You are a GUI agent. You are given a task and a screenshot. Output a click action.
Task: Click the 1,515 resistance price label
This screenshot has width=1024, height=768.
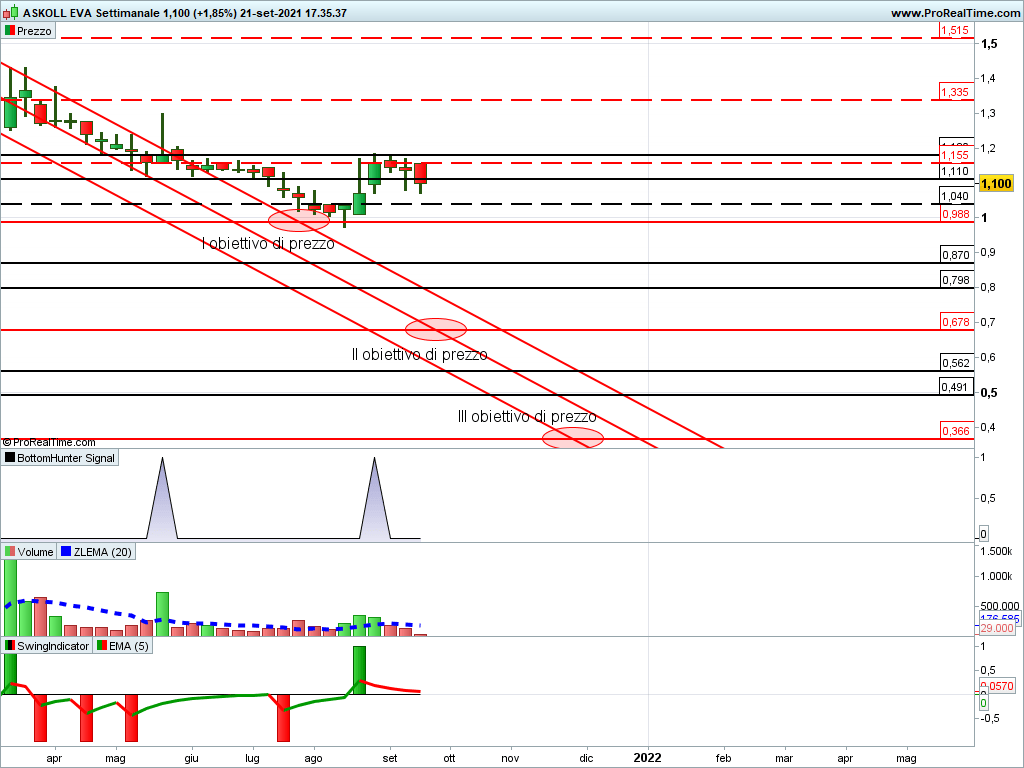pyautogui.click(x=954, y=31)
